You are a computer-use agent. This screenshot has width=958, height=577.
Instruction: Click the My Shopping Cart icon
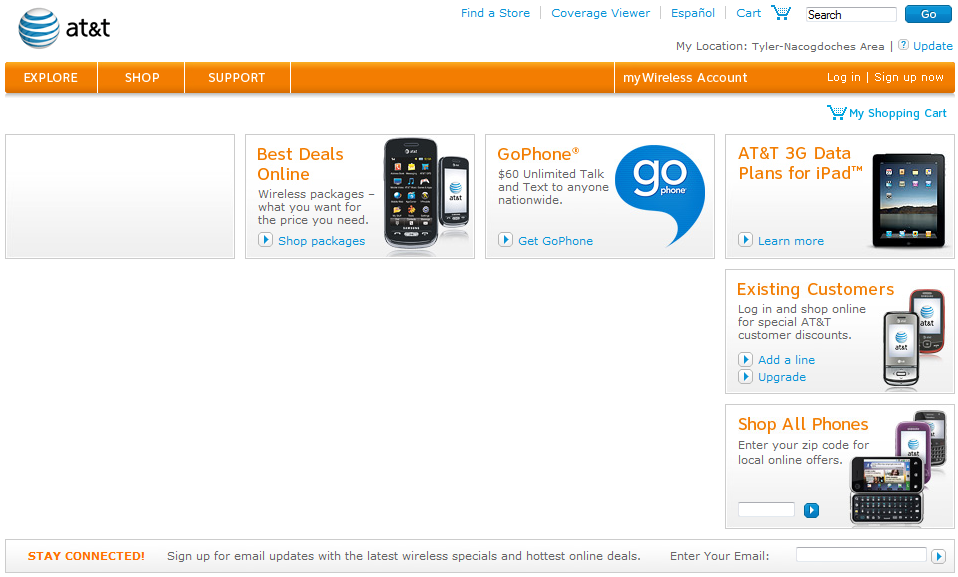836,112
